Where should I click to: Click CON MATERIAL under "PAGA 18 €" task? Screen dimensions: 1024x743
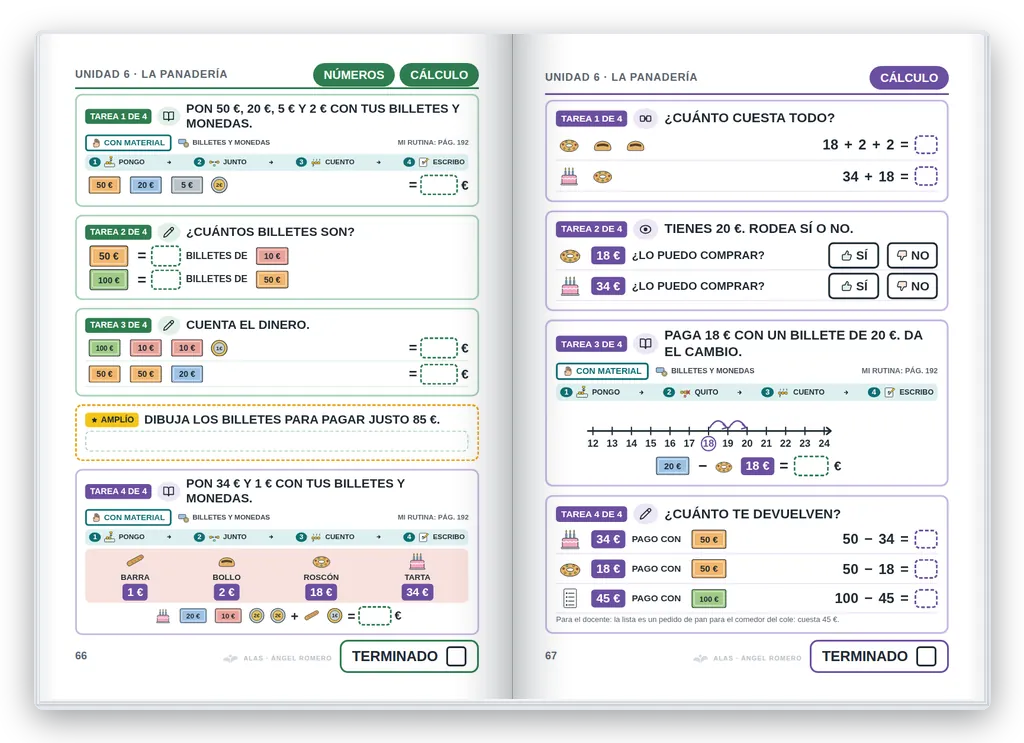click(602, 371)
